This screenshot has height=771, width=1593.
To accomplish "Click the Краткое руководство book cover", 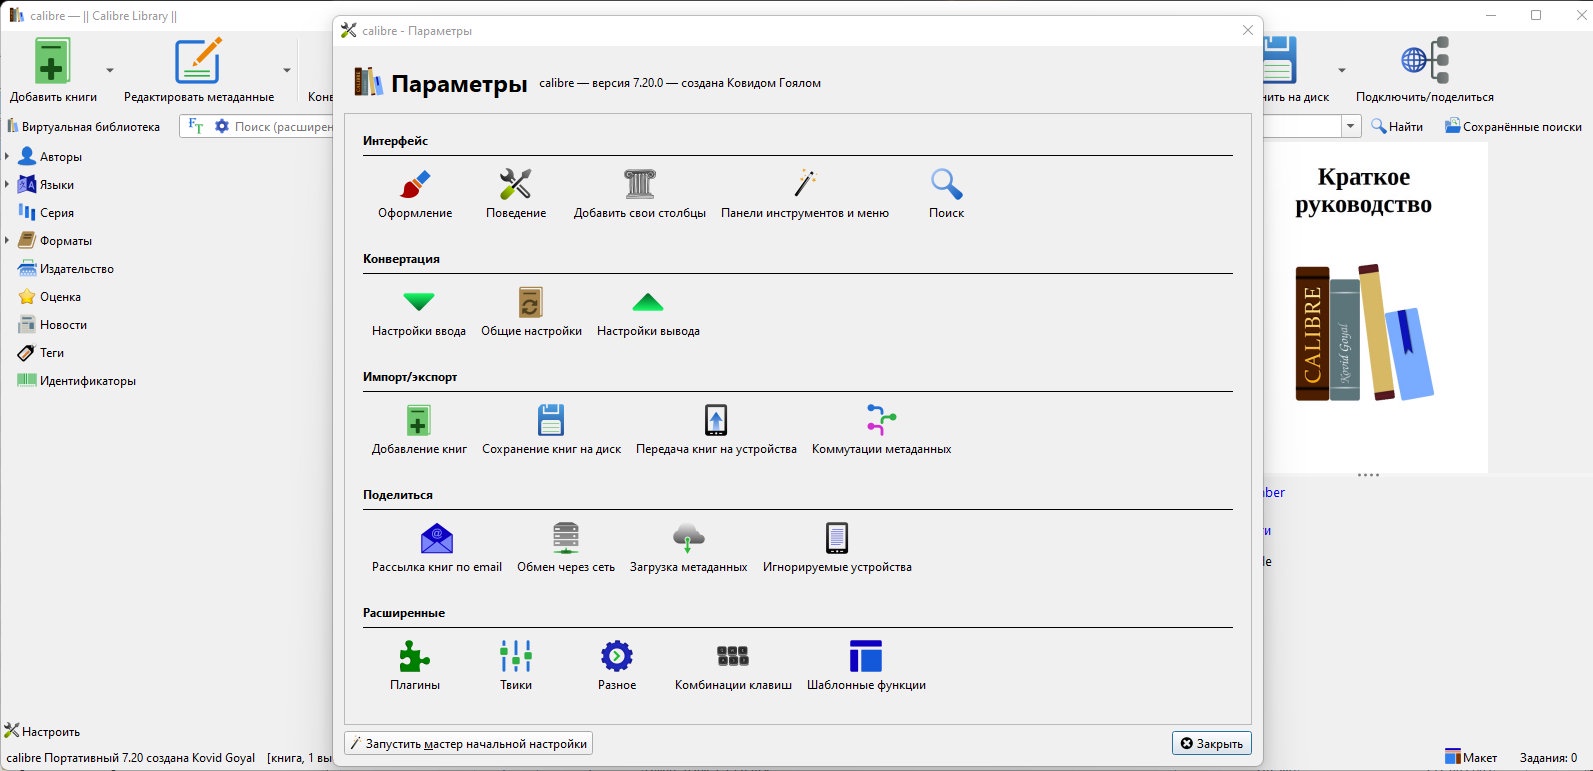I will tap(1364, 307).
